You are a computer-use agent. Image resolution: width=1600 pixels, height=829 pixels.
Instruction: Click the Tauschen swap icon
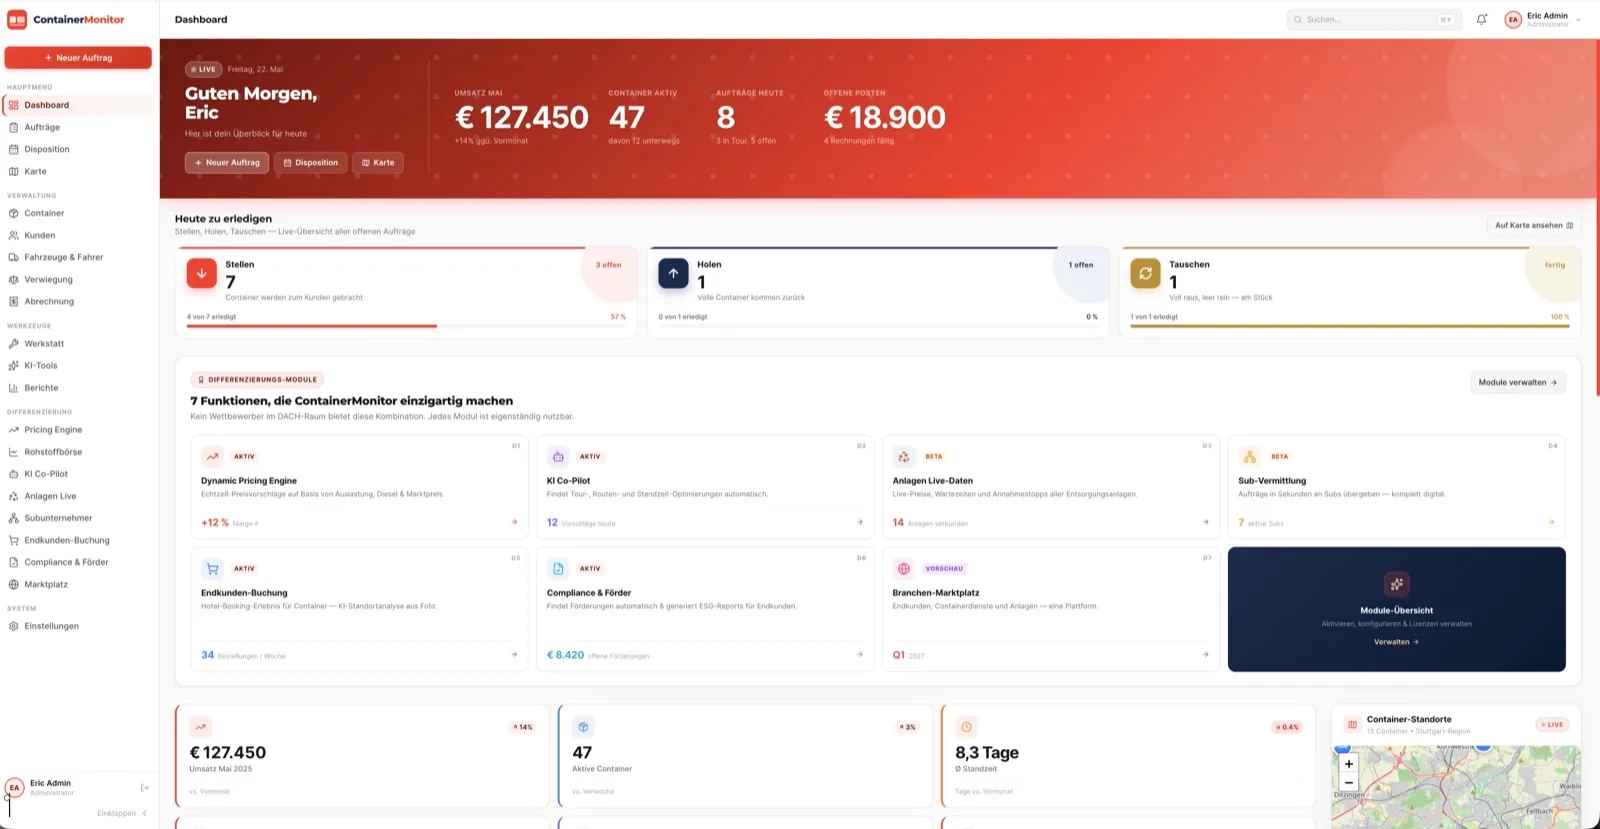tap(1145, 273)
